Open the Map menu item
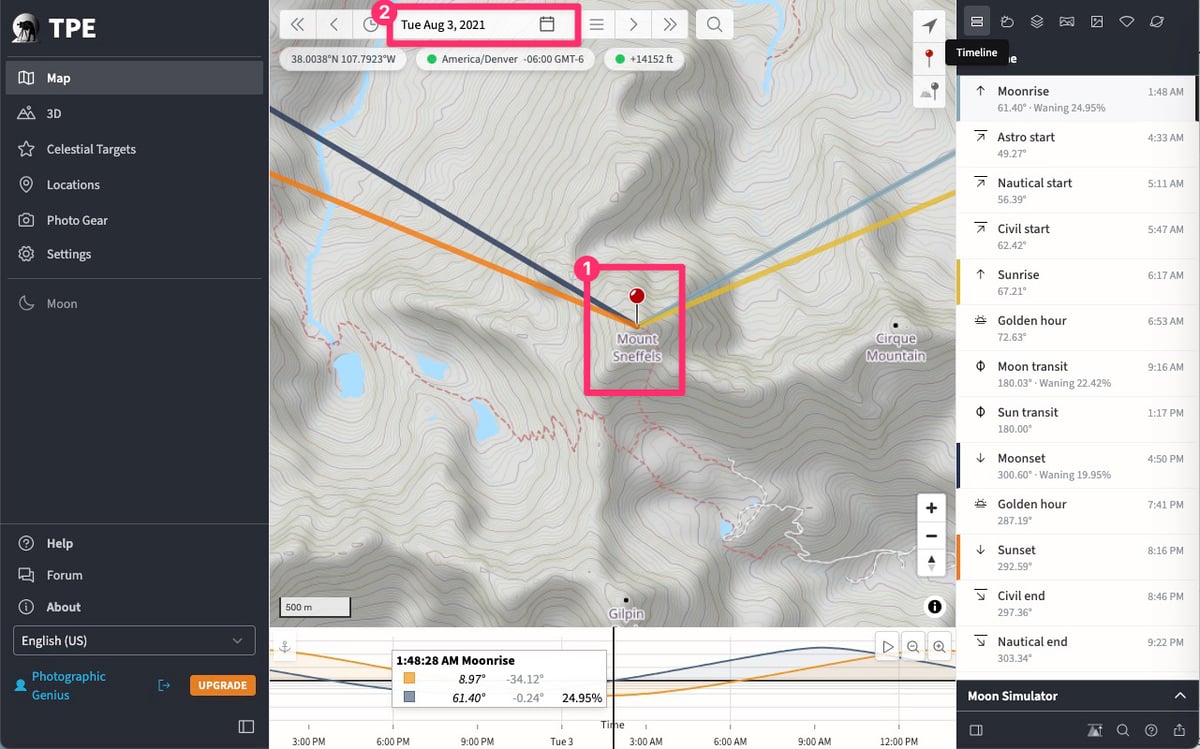The height and width of the screenshot is (749, 1200). 134,78
